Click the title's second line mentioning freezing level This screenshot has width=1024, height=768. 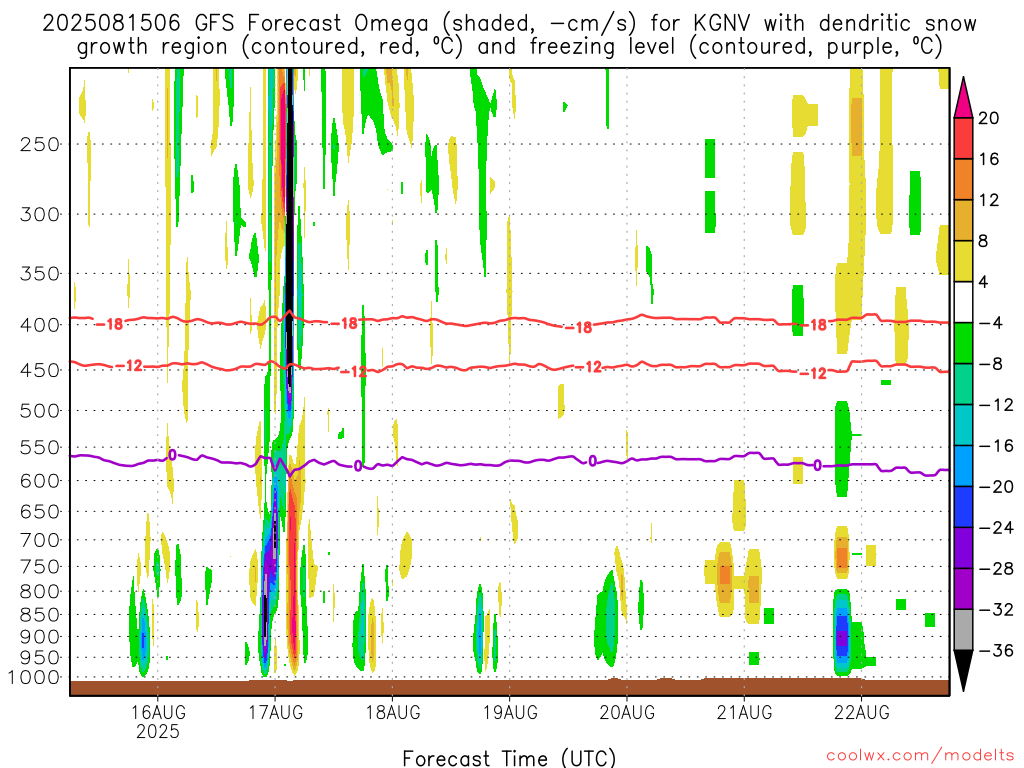[509, 47]
